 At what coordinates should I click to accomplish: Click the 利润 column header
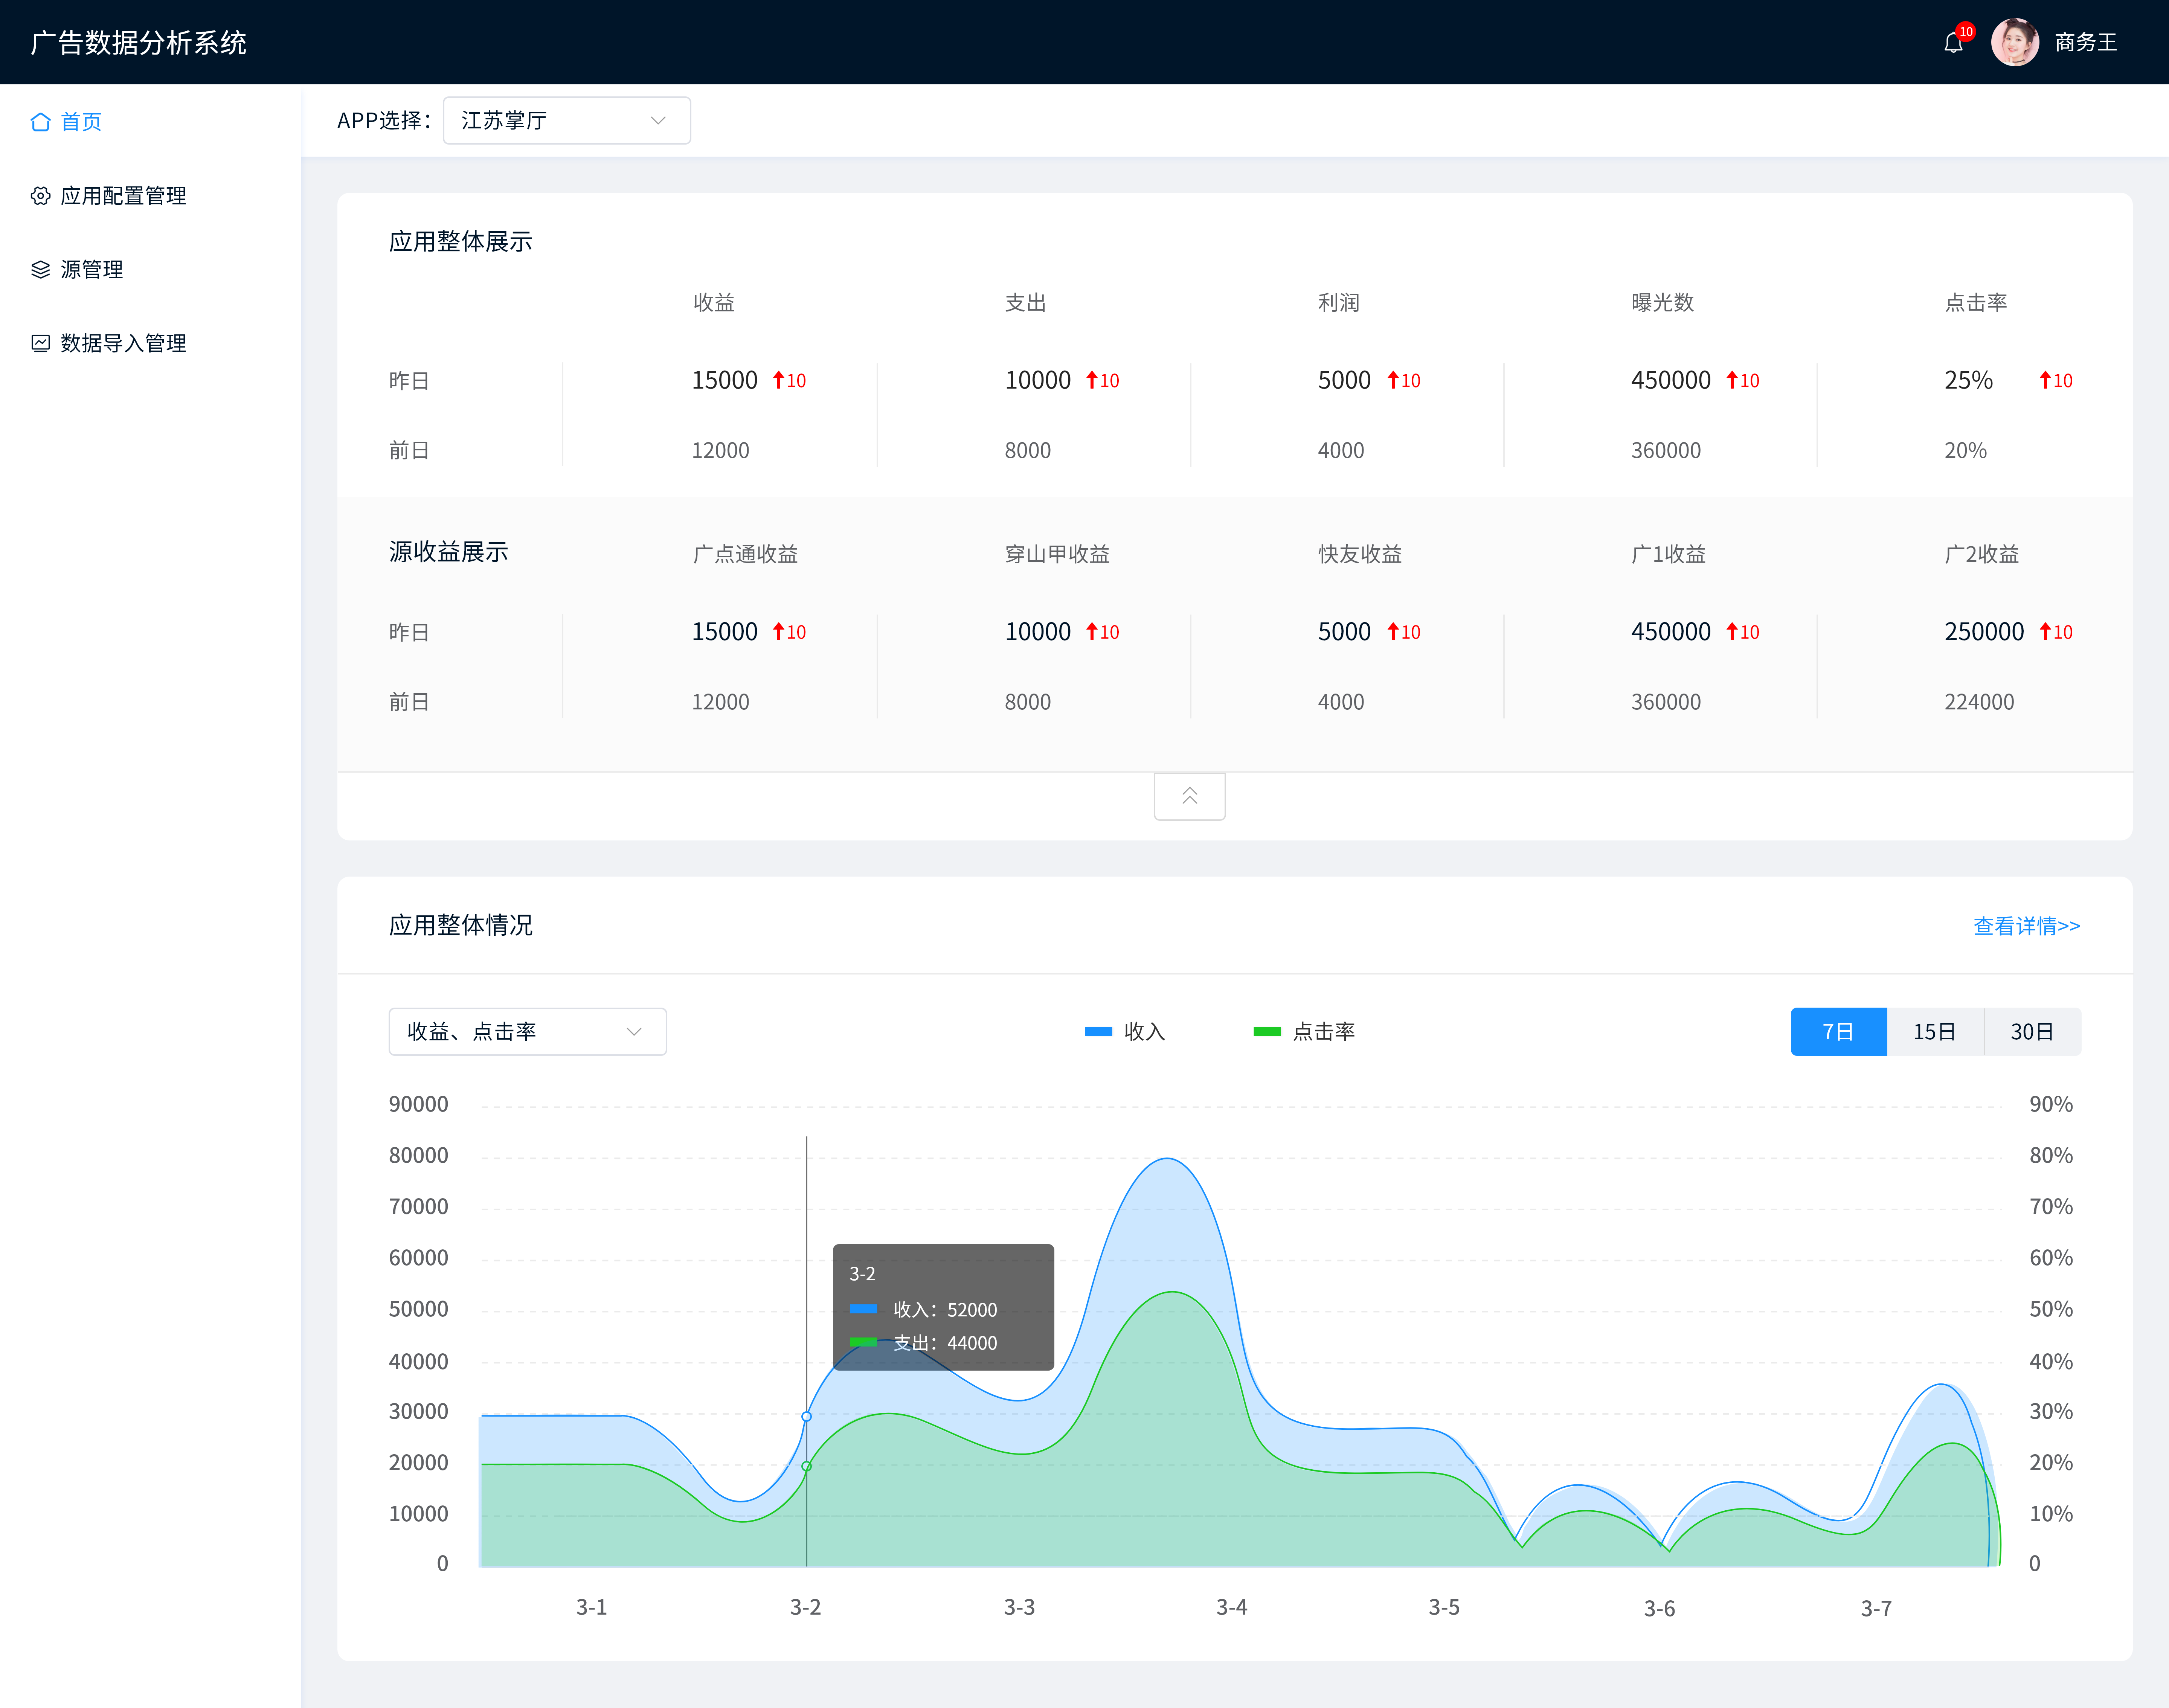[1339, 303]
